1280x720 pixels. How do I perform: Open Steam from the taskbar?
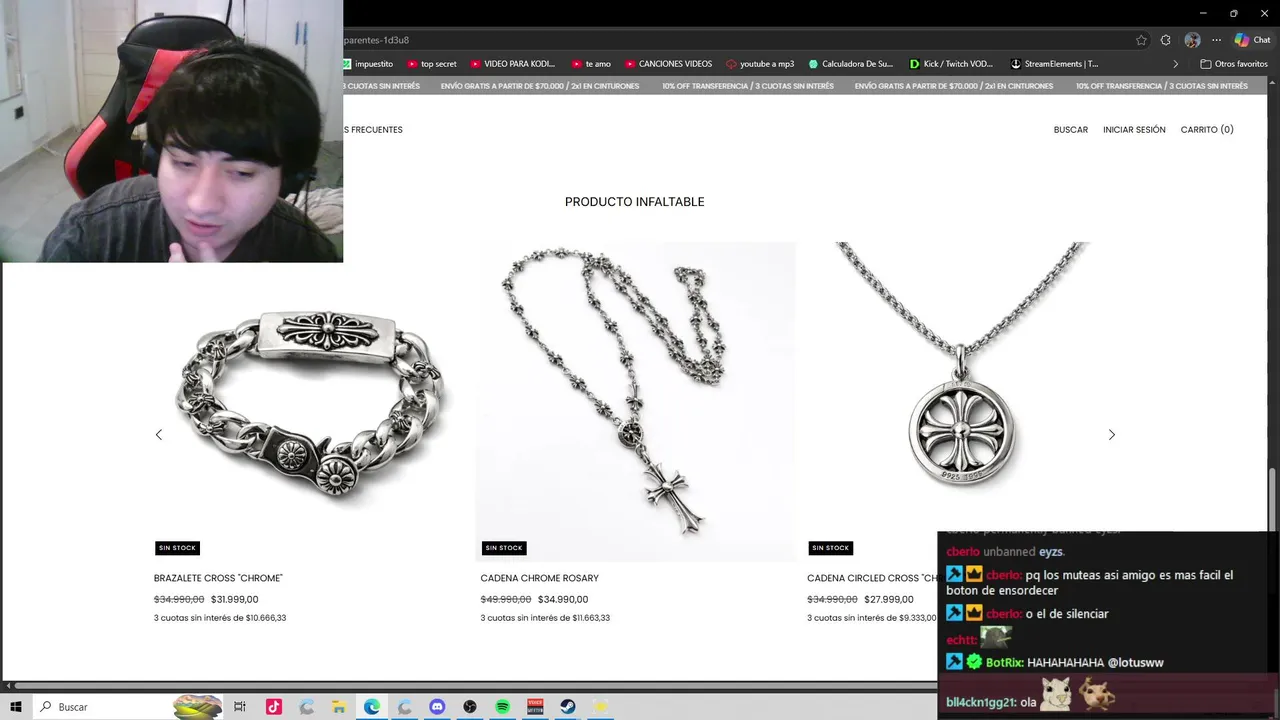[568, 707]
